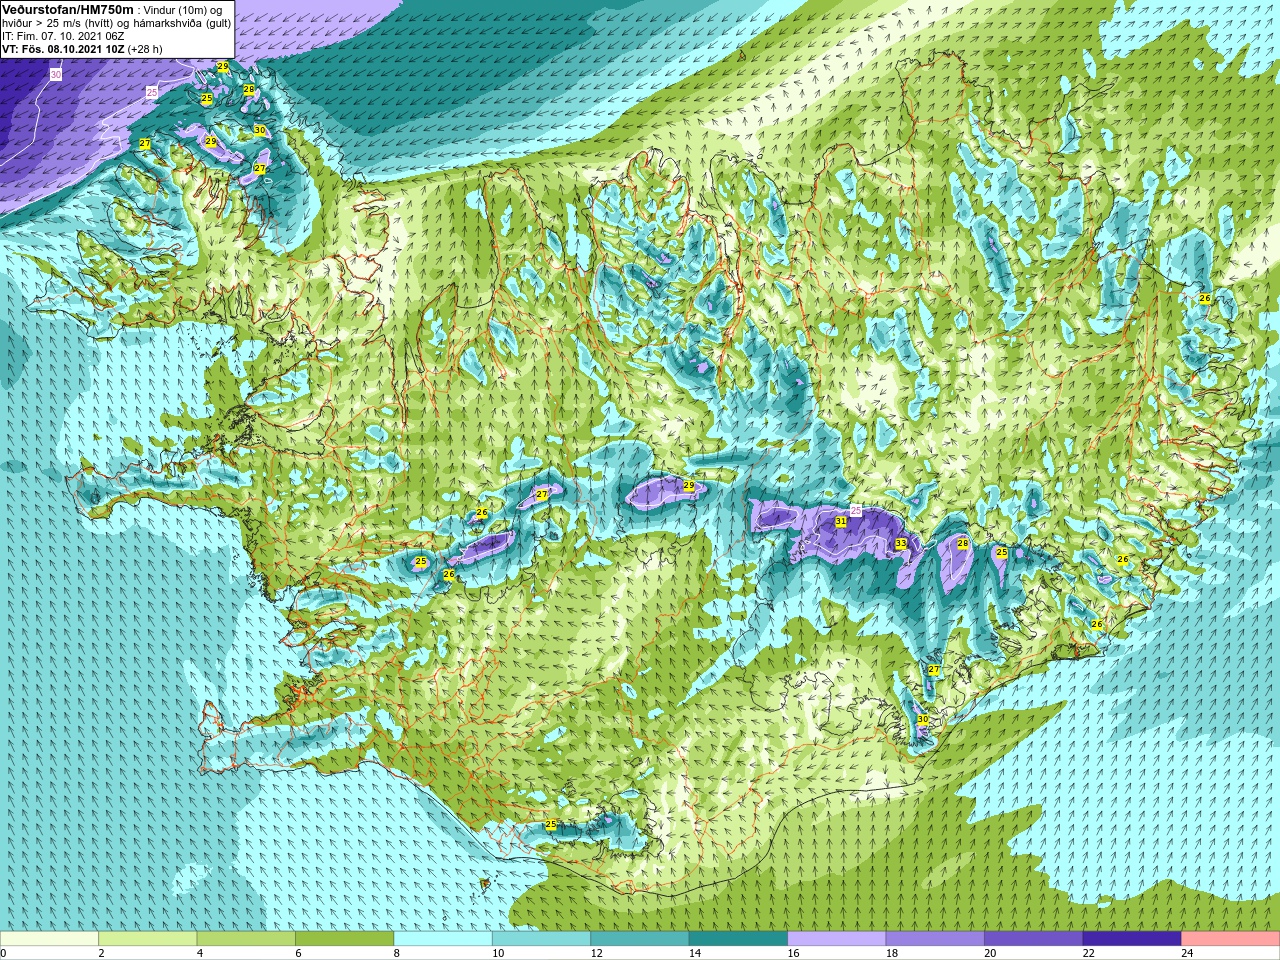Pick the salmon pink 24+ swatch

point(1230,939)
